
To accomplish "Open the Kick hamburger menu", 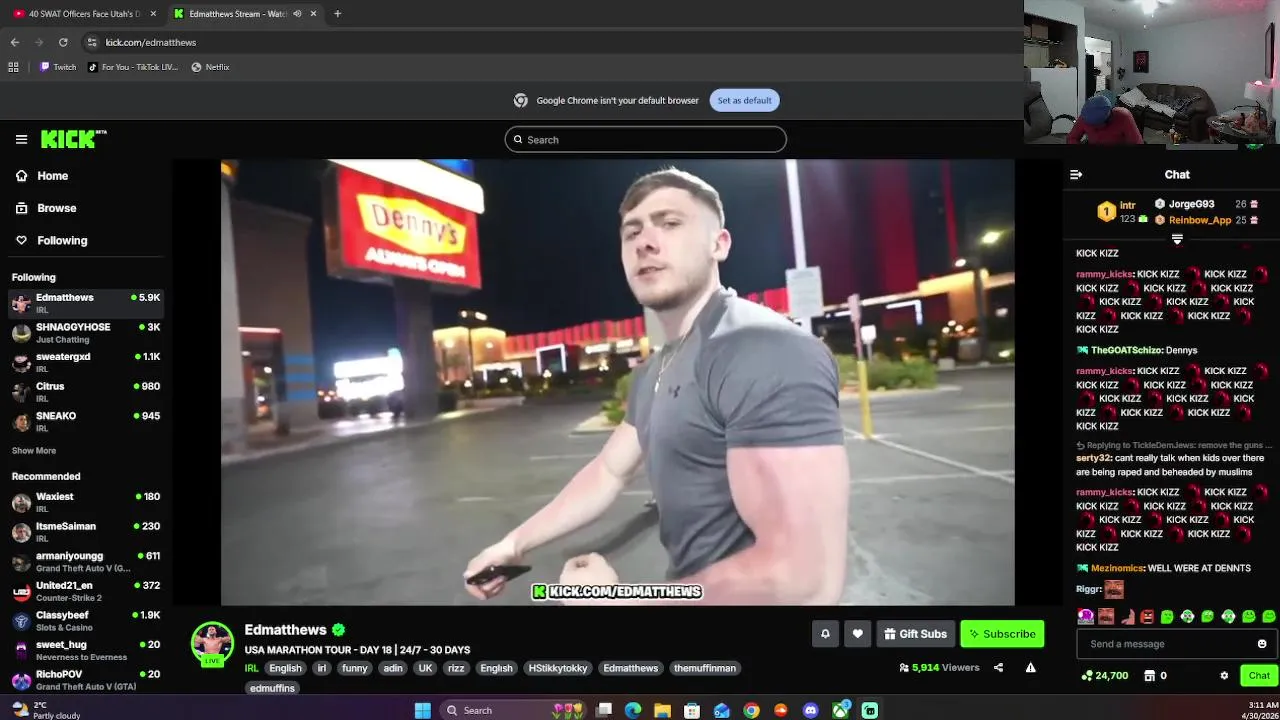I will [x=21, y=140].
